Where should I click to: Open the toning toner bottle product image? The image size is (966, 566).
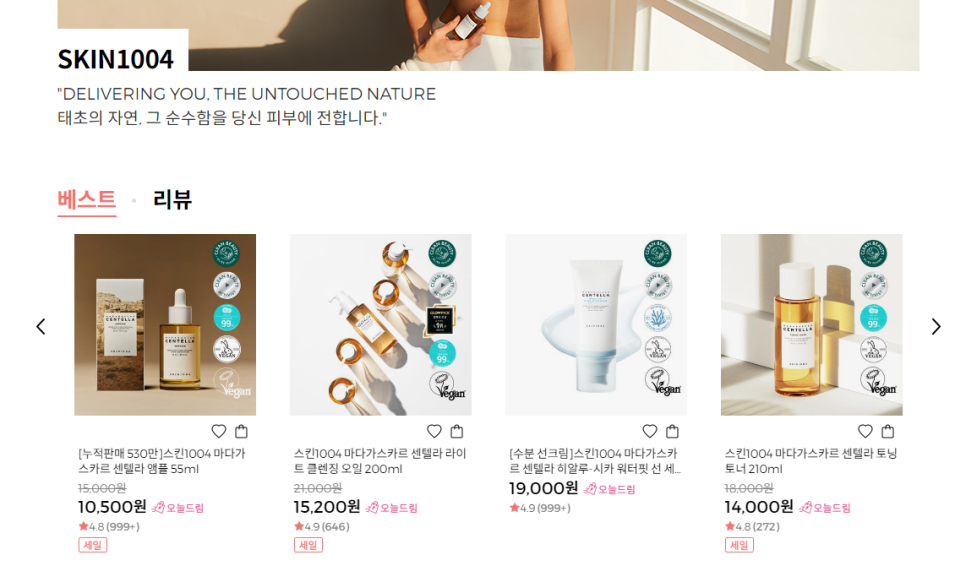[x=811, y=325]
